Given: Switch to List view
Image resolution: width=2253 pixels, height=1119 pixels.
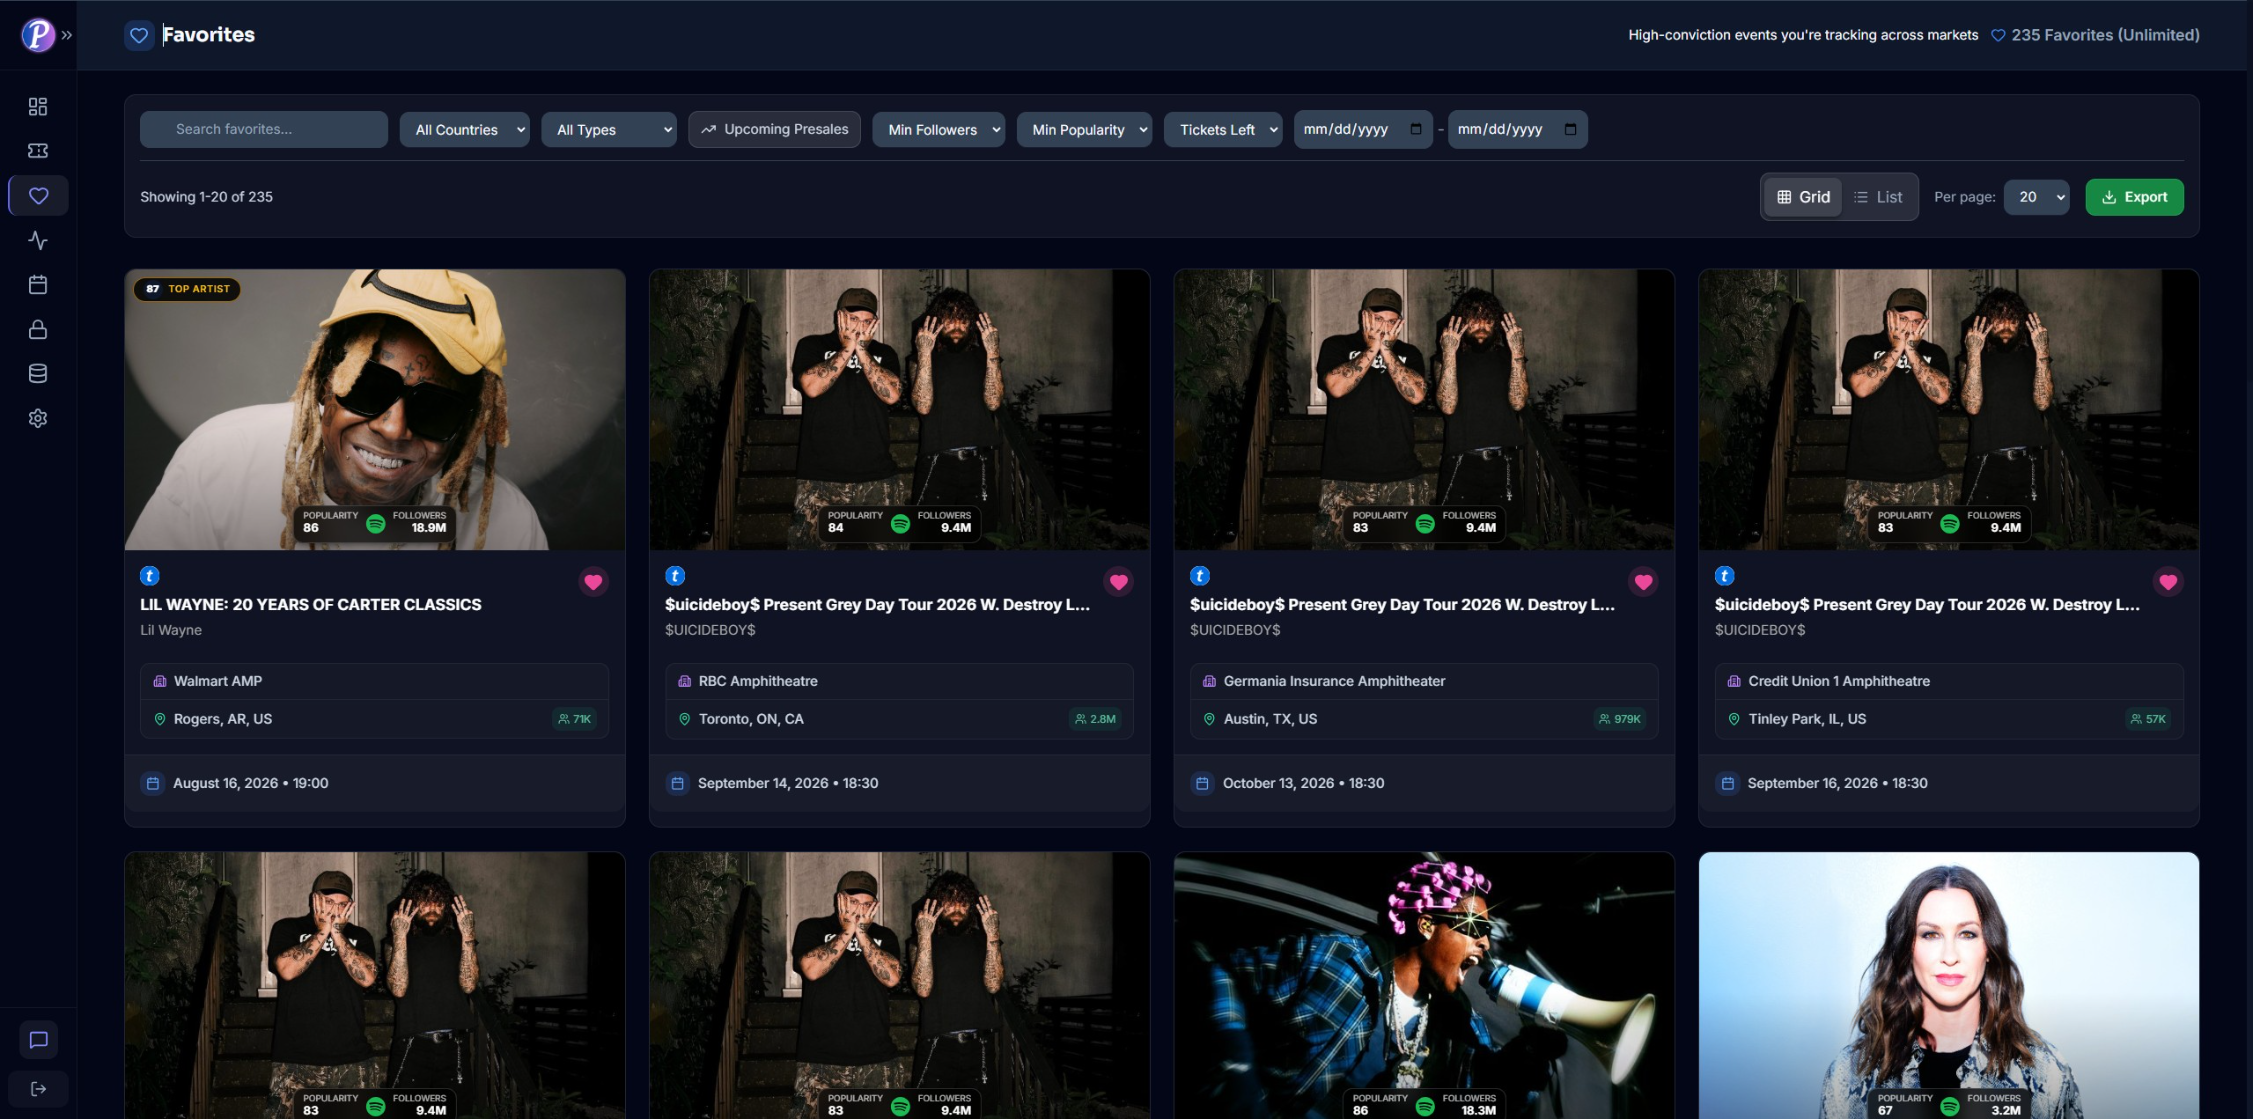Looking at the screenshot, I should 1878,196.
